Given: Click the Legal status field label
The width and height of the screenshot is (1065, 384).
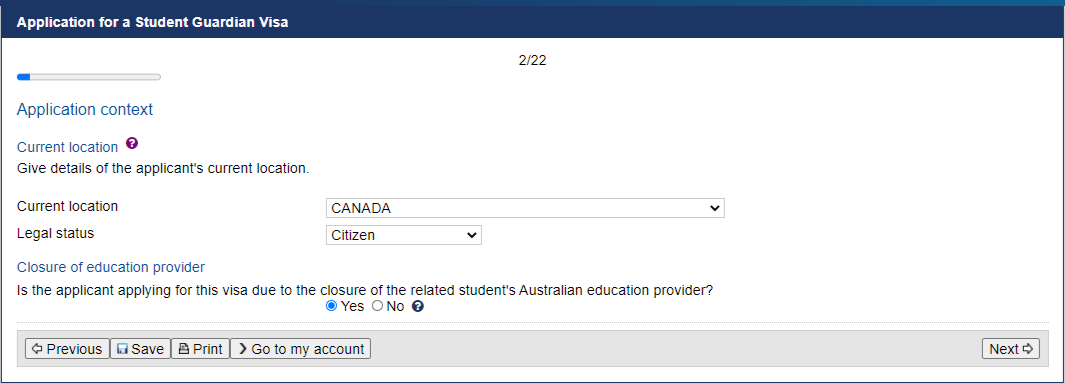Looking at the screenshot, I should point(56,233).
